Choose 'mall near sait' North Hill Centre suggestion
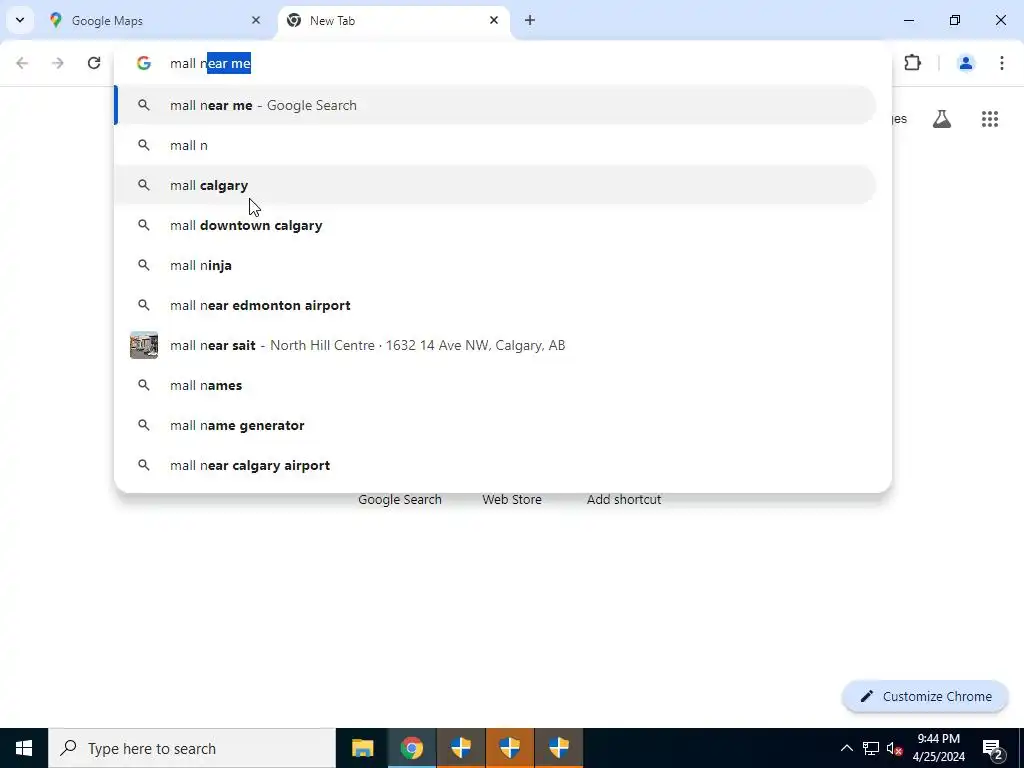The height and width of the screenshot is (768, 1024). pyautogui.click(x=496, y=345)
